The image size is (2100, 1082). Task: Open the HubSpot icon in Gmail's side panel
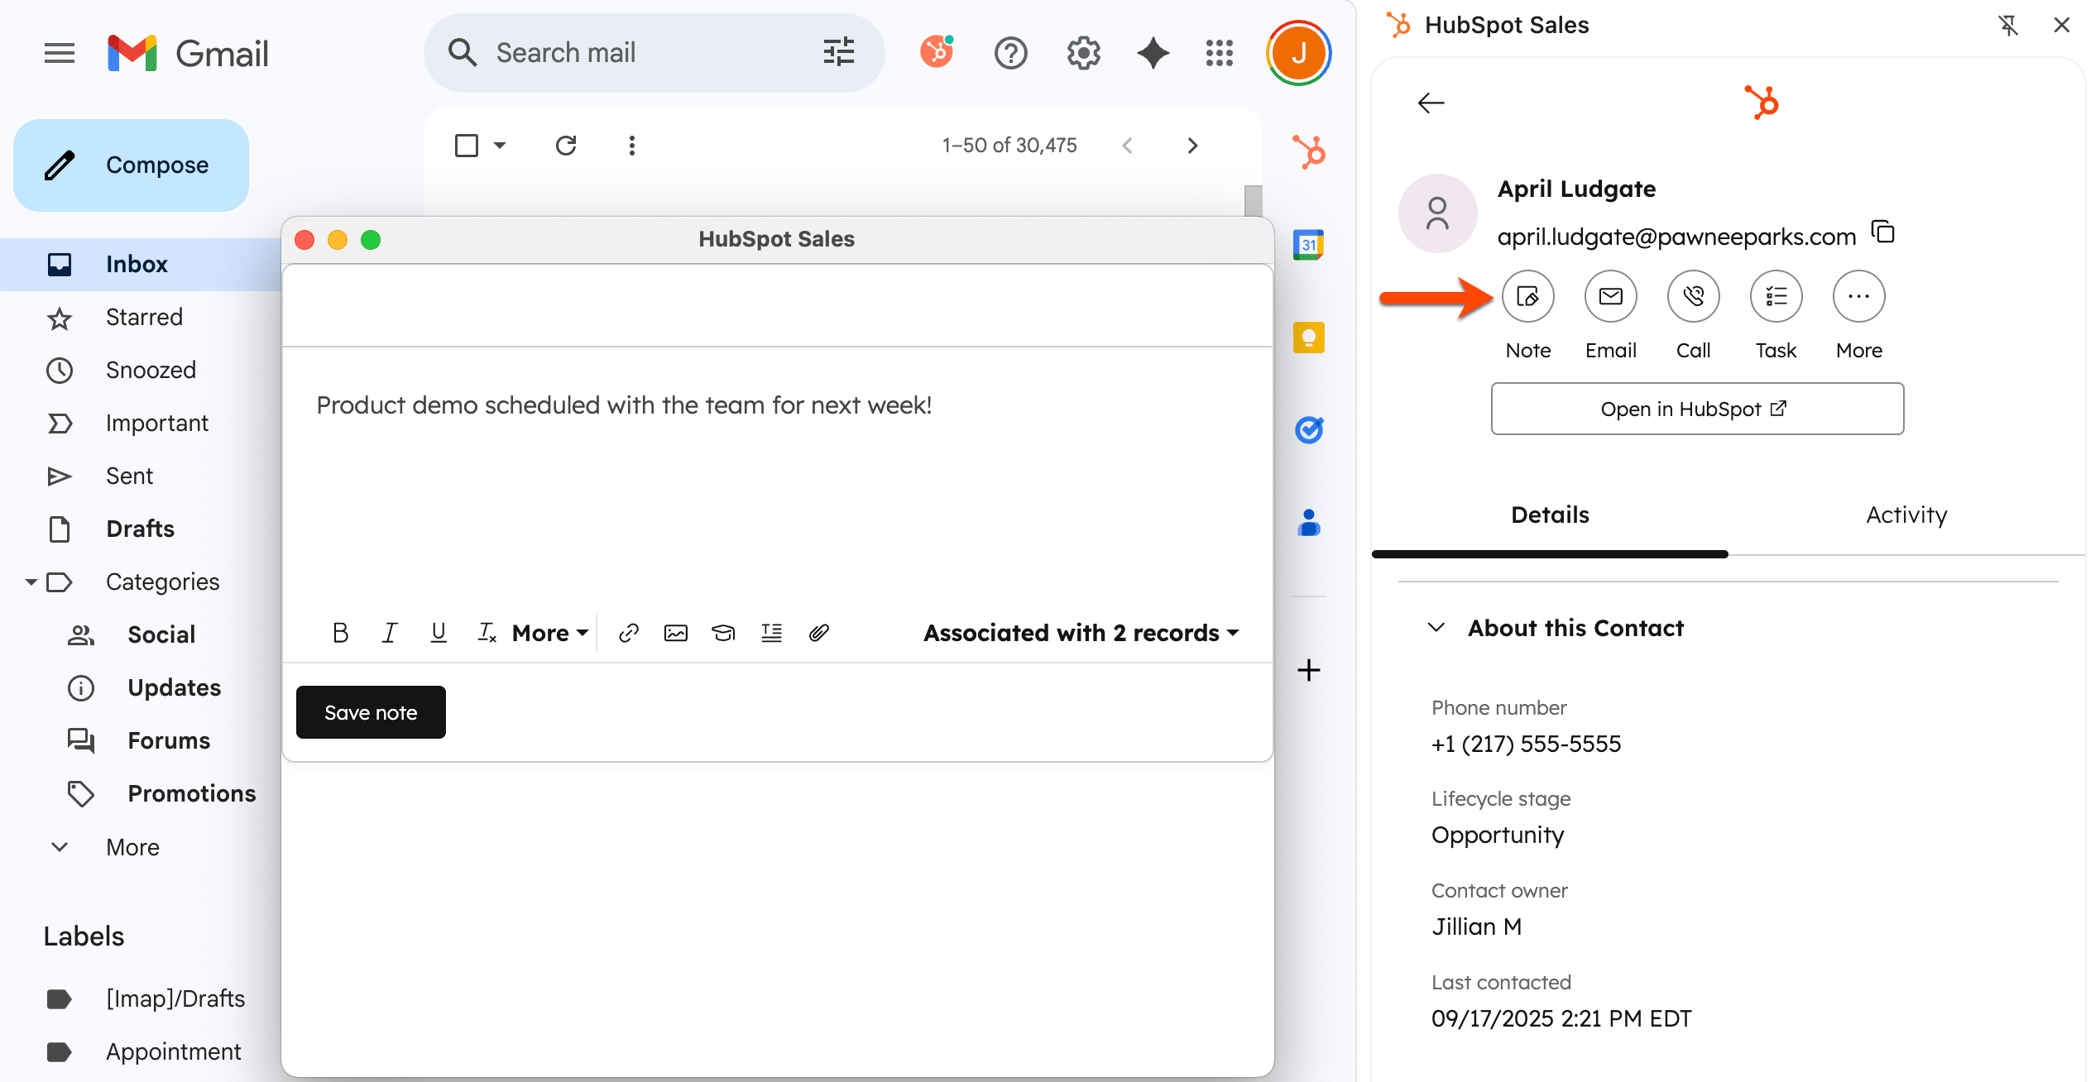1309,152
